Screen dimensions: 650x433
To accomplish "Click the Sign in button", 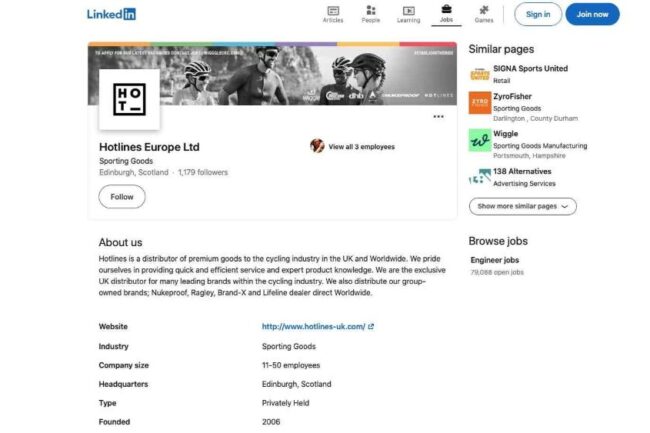I will point(538,14).
